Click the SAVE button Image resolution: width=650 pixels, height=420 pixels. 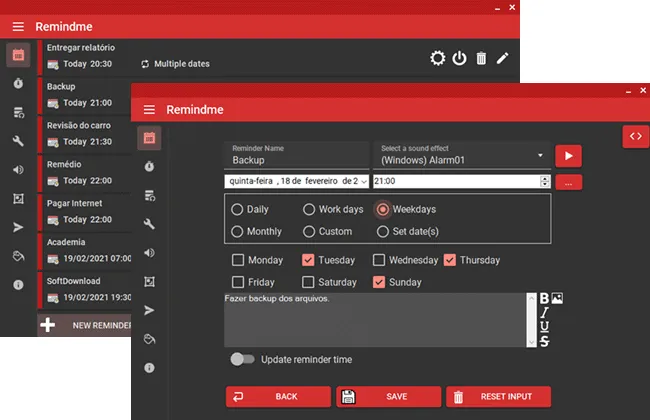click(388, 396)
